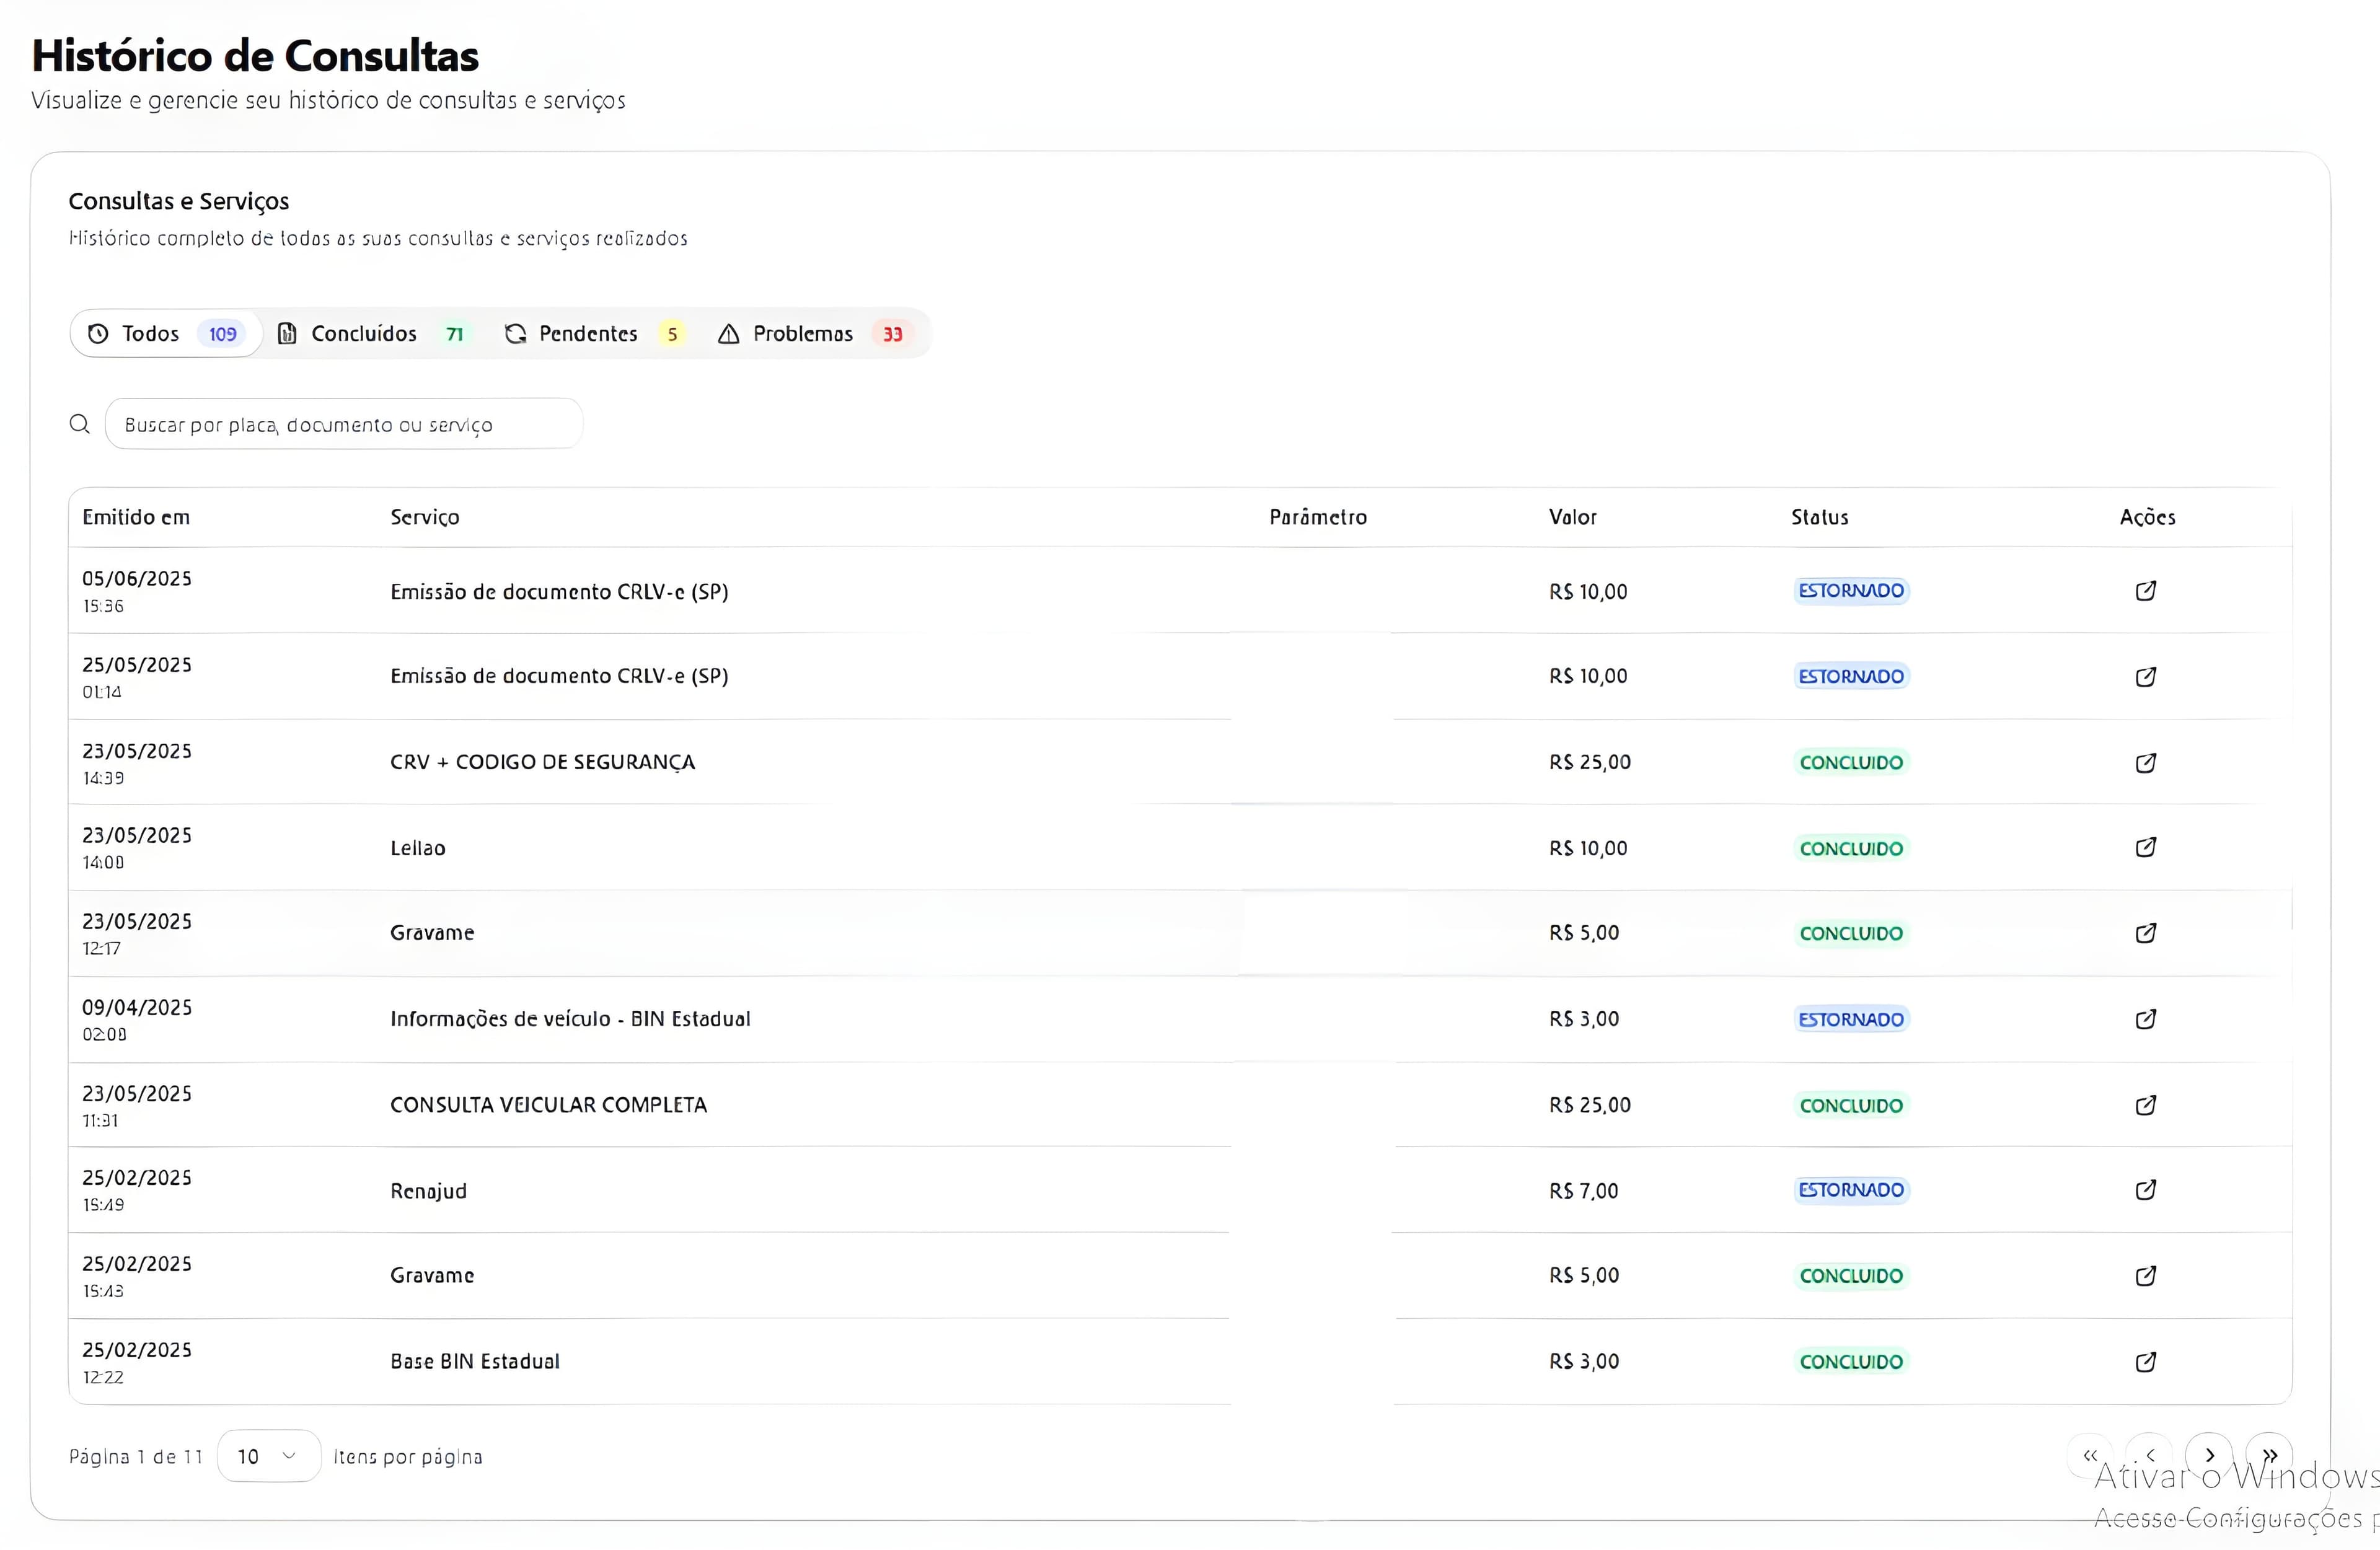Click the Emitido em column header

[x=136, y=517]
